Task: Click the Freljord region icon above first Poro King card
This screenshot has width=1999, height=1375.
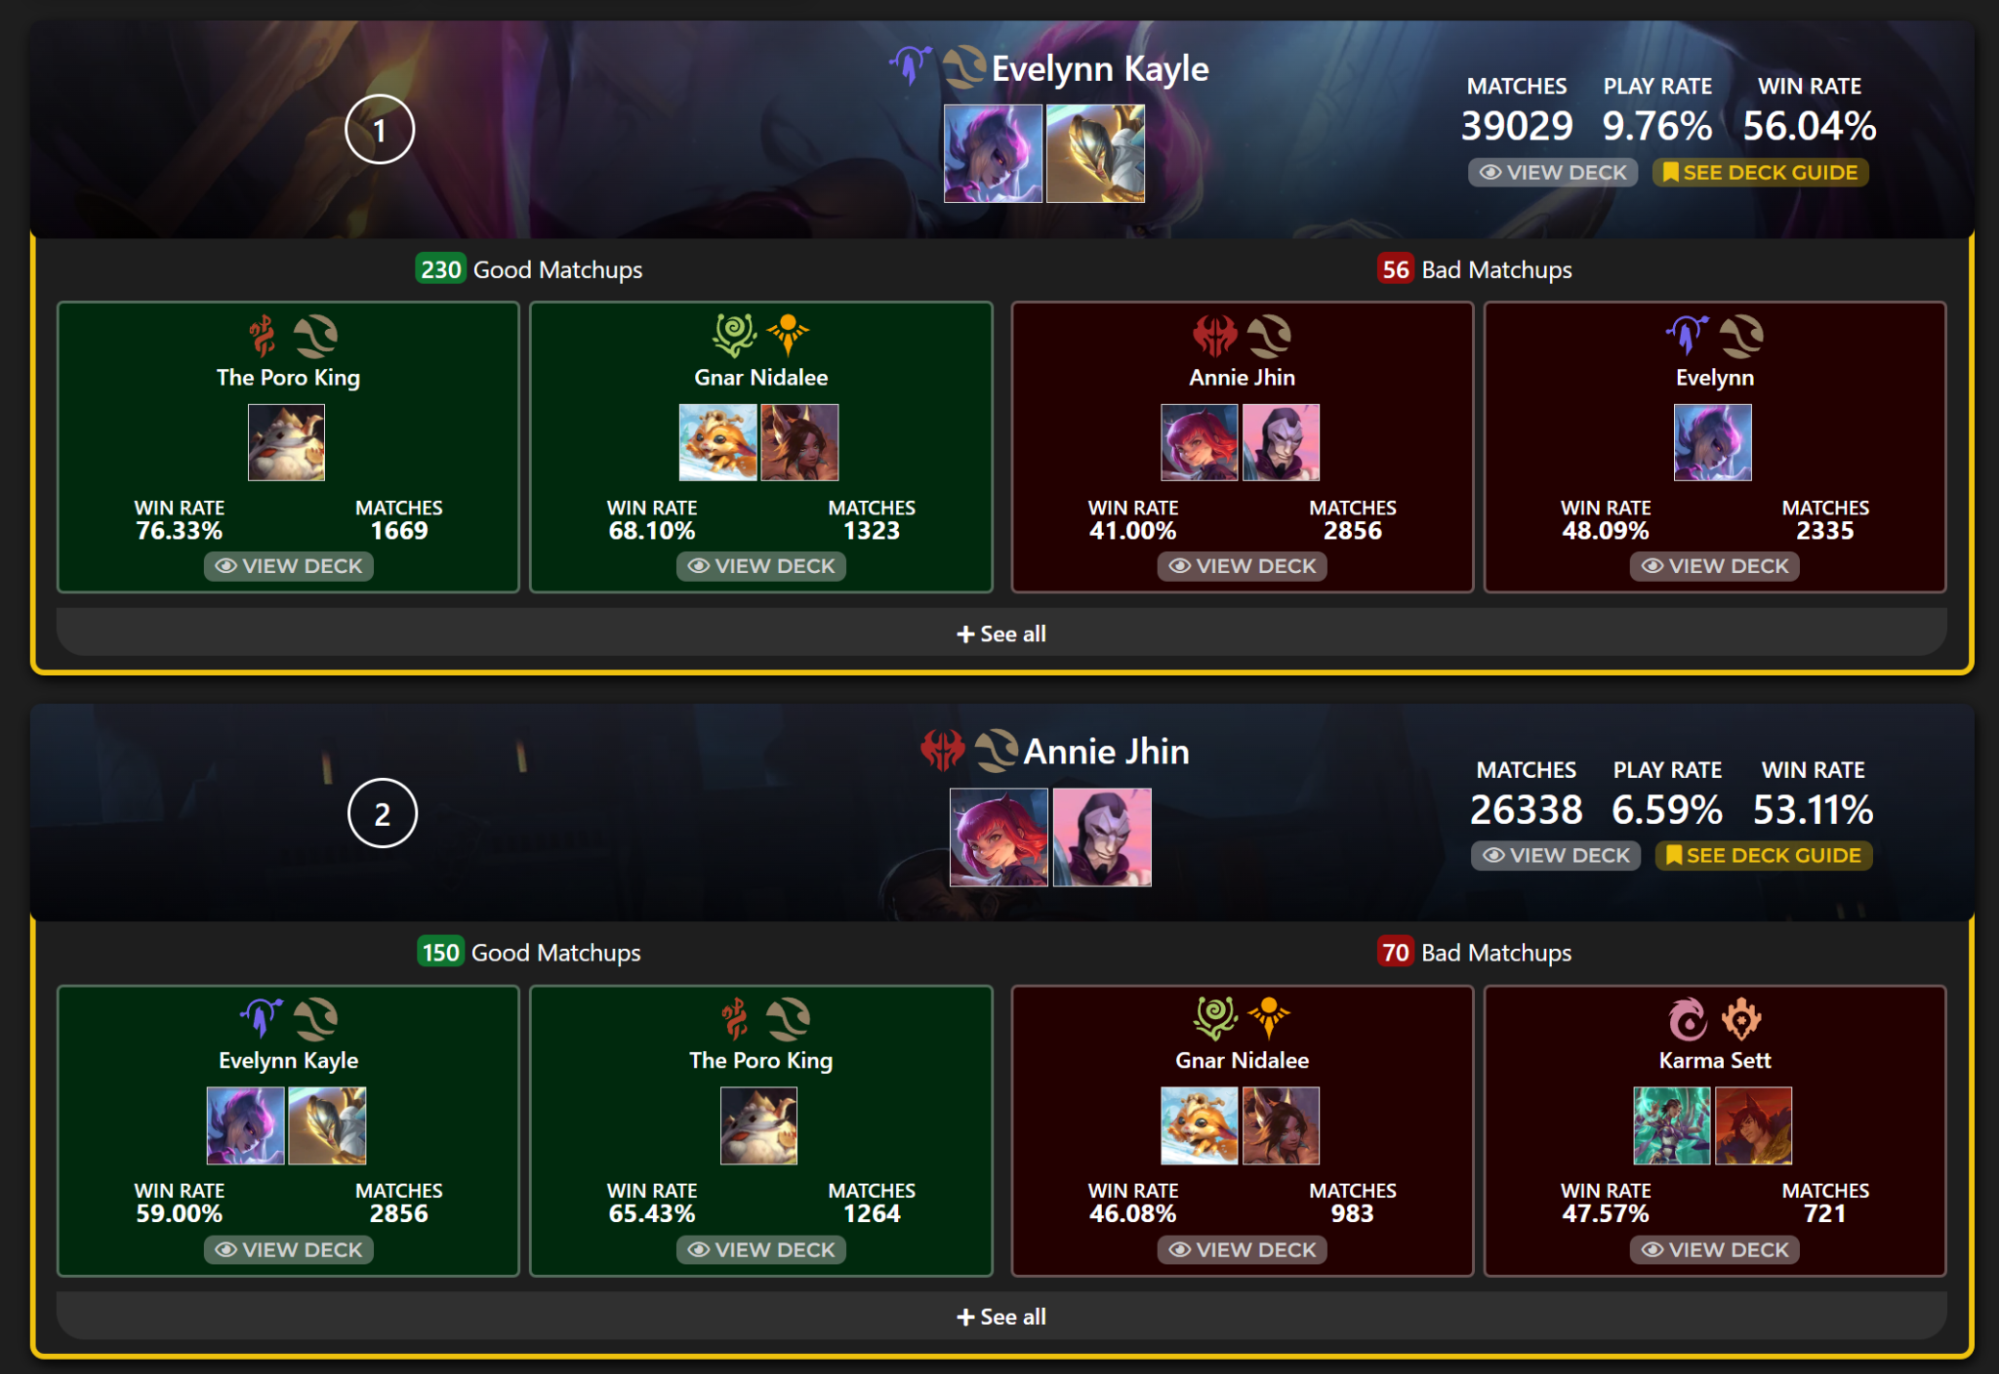Action: tap(263, 335)
